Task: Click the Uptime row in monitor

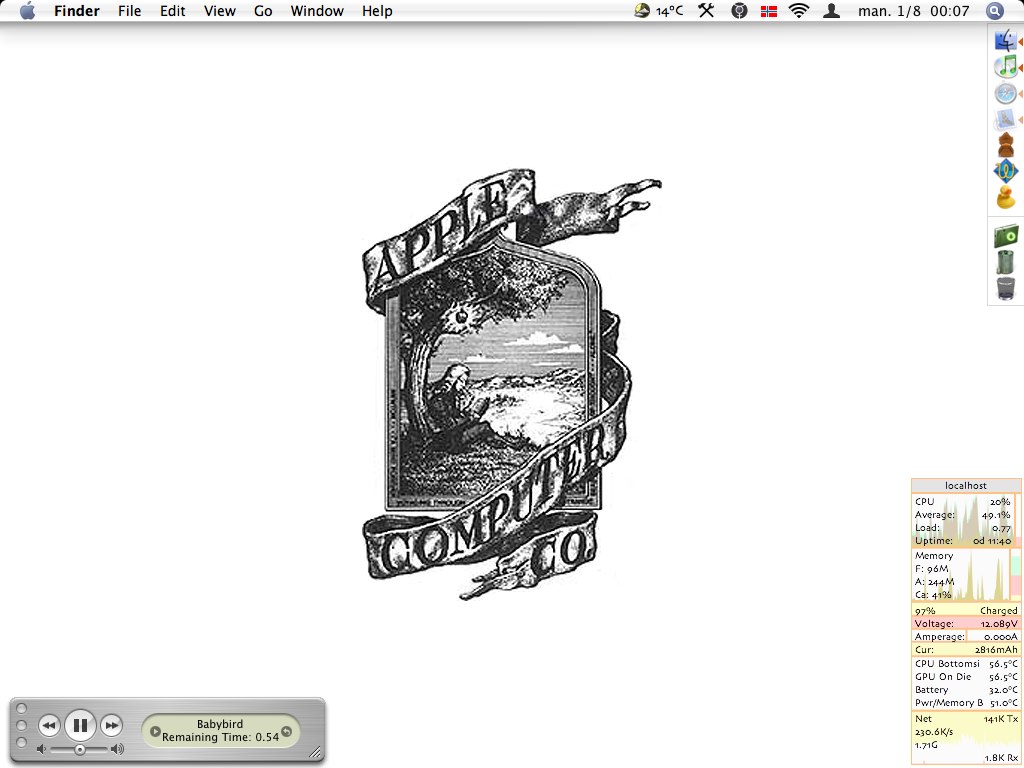Action: [x=963, y=541]
